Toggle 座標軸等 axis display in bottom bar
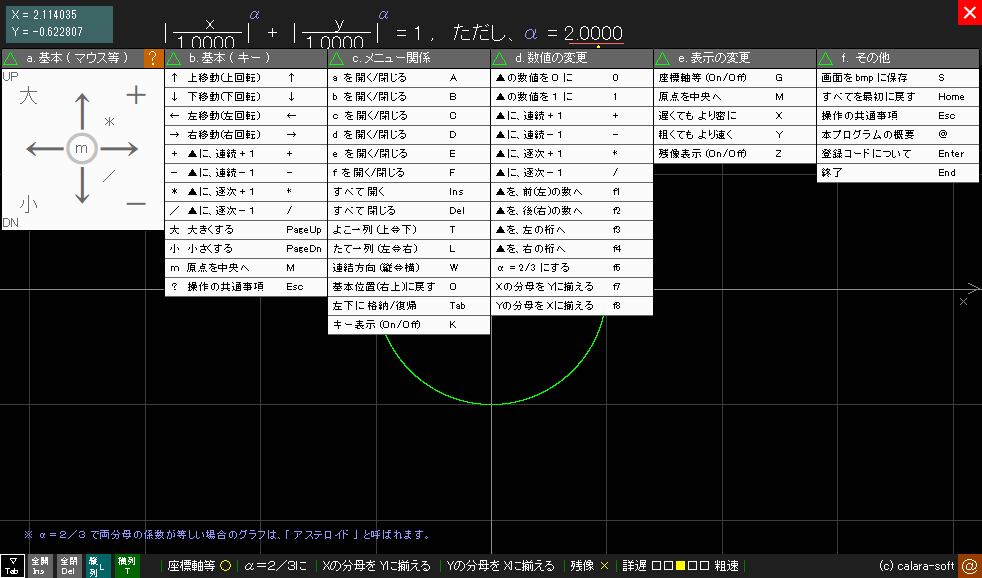This screenshot has height=578, width=982. click(198, 566)
